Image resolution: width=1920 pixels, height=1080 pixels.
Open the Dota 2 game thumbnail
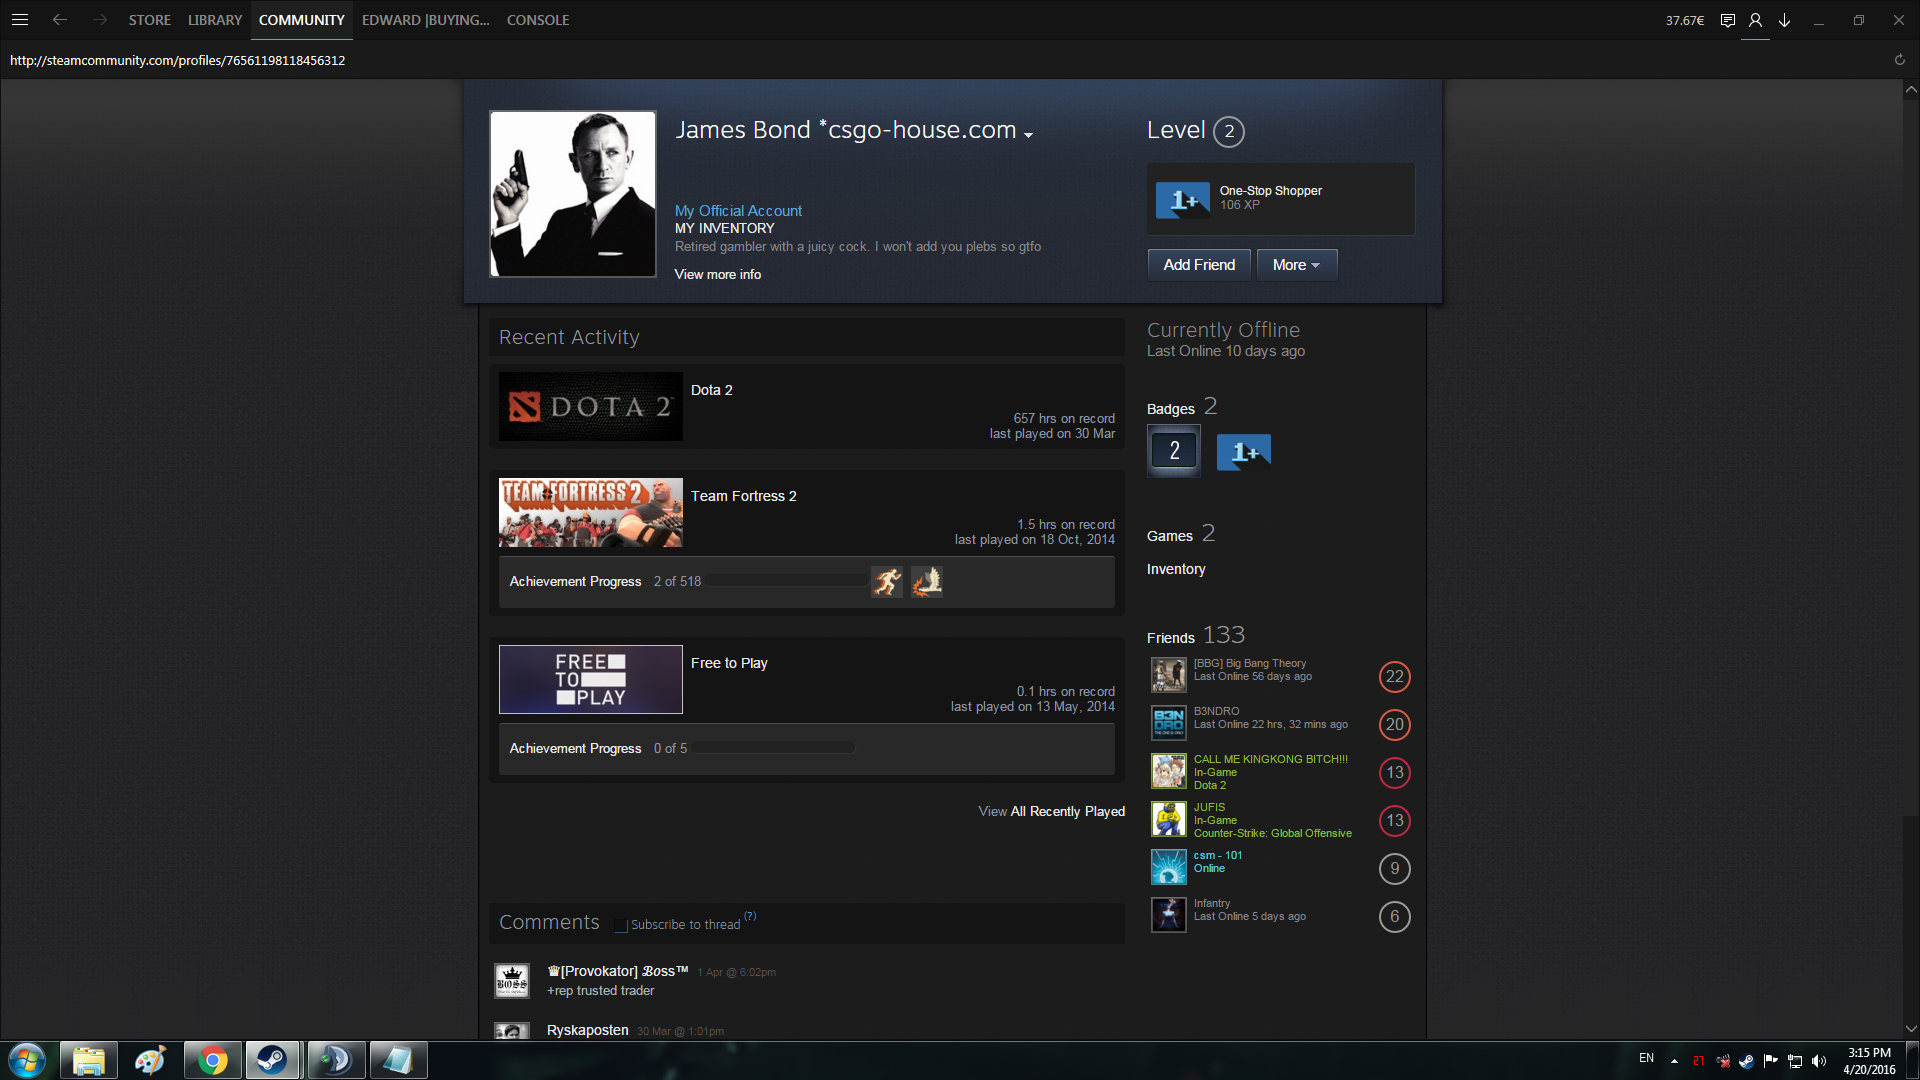590,407
